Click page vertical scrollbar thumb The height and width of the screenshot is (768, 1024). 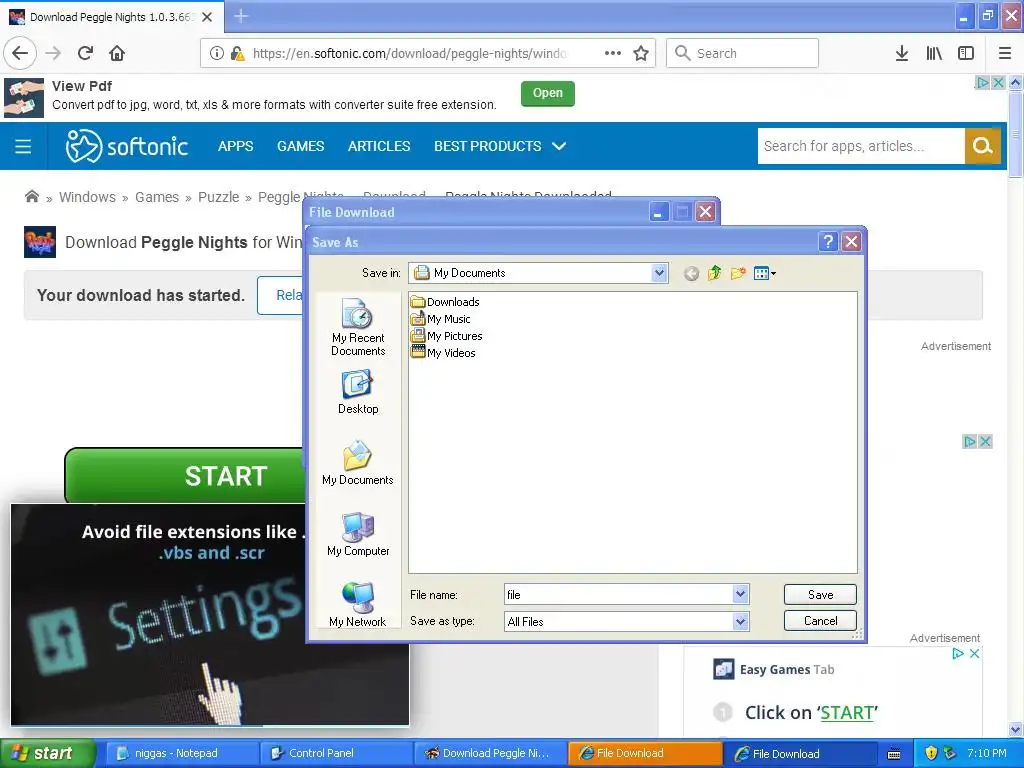(1016, 134)
